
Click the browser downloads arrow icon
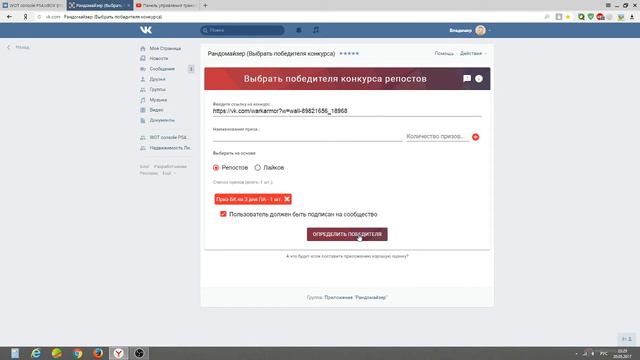point(632,17)
